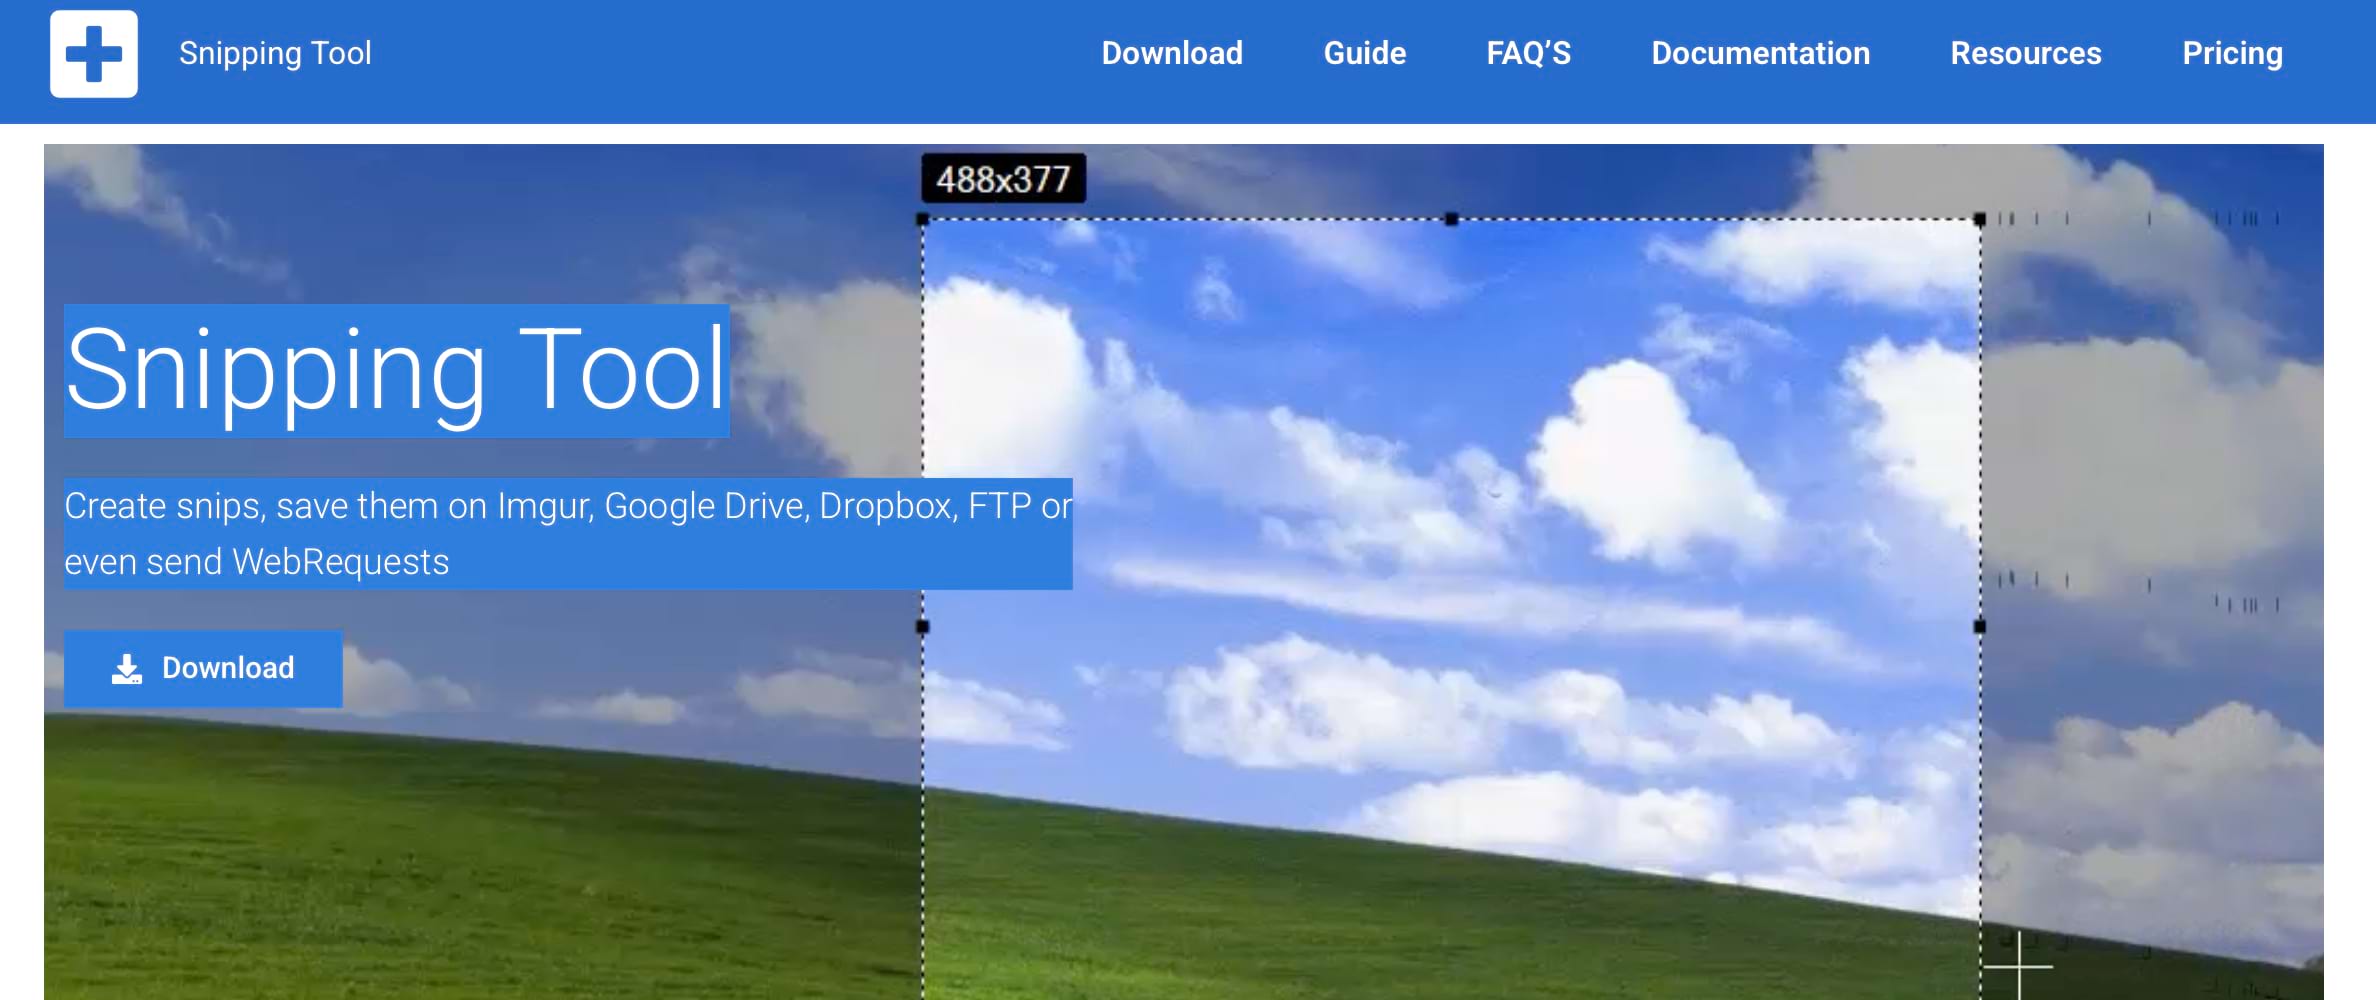Viewport: 2376px width, 1000px height.
Task: Open the Snipping Tool site title link
Action: [x=275, y=53]
